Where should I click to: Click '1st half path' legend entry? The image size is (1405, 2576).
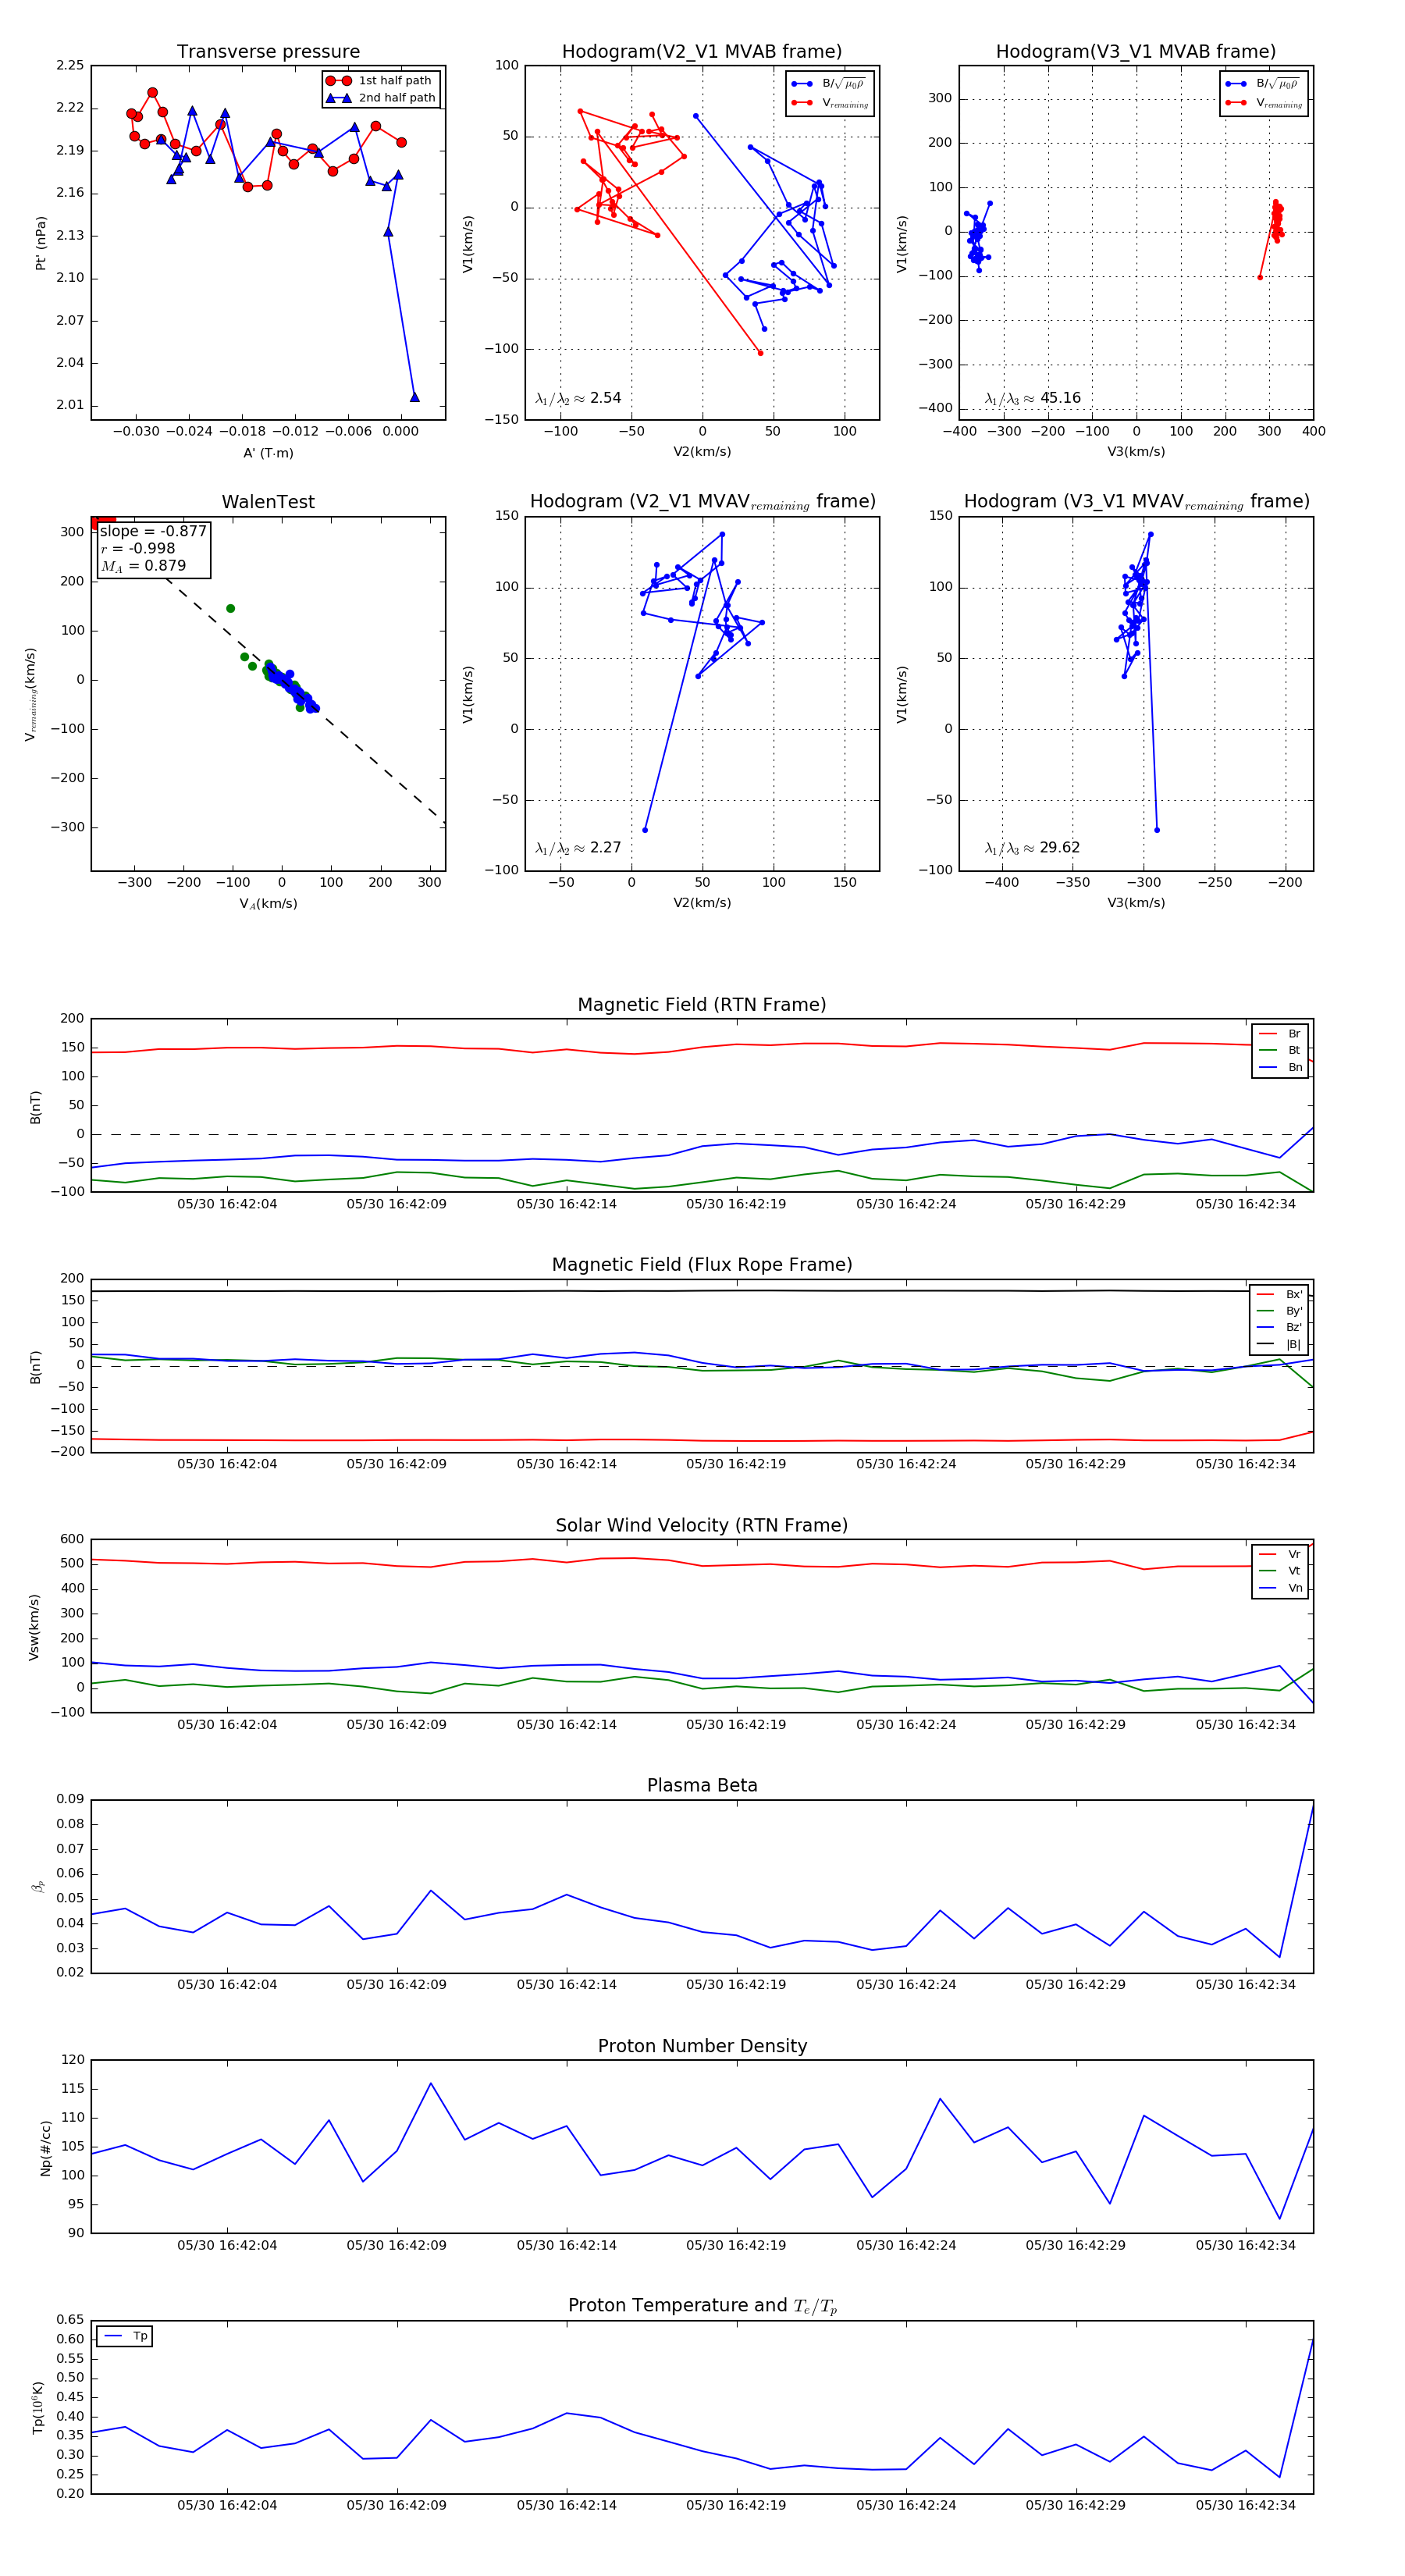(x=381, y=81)
